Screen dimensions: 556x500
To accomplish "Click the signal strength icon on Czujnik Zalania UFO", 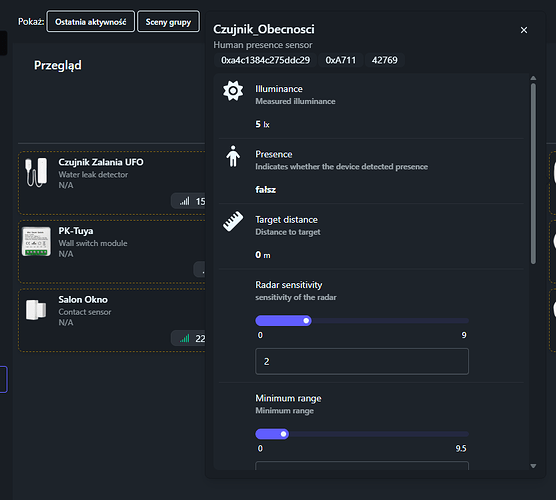I will [184, 201].
